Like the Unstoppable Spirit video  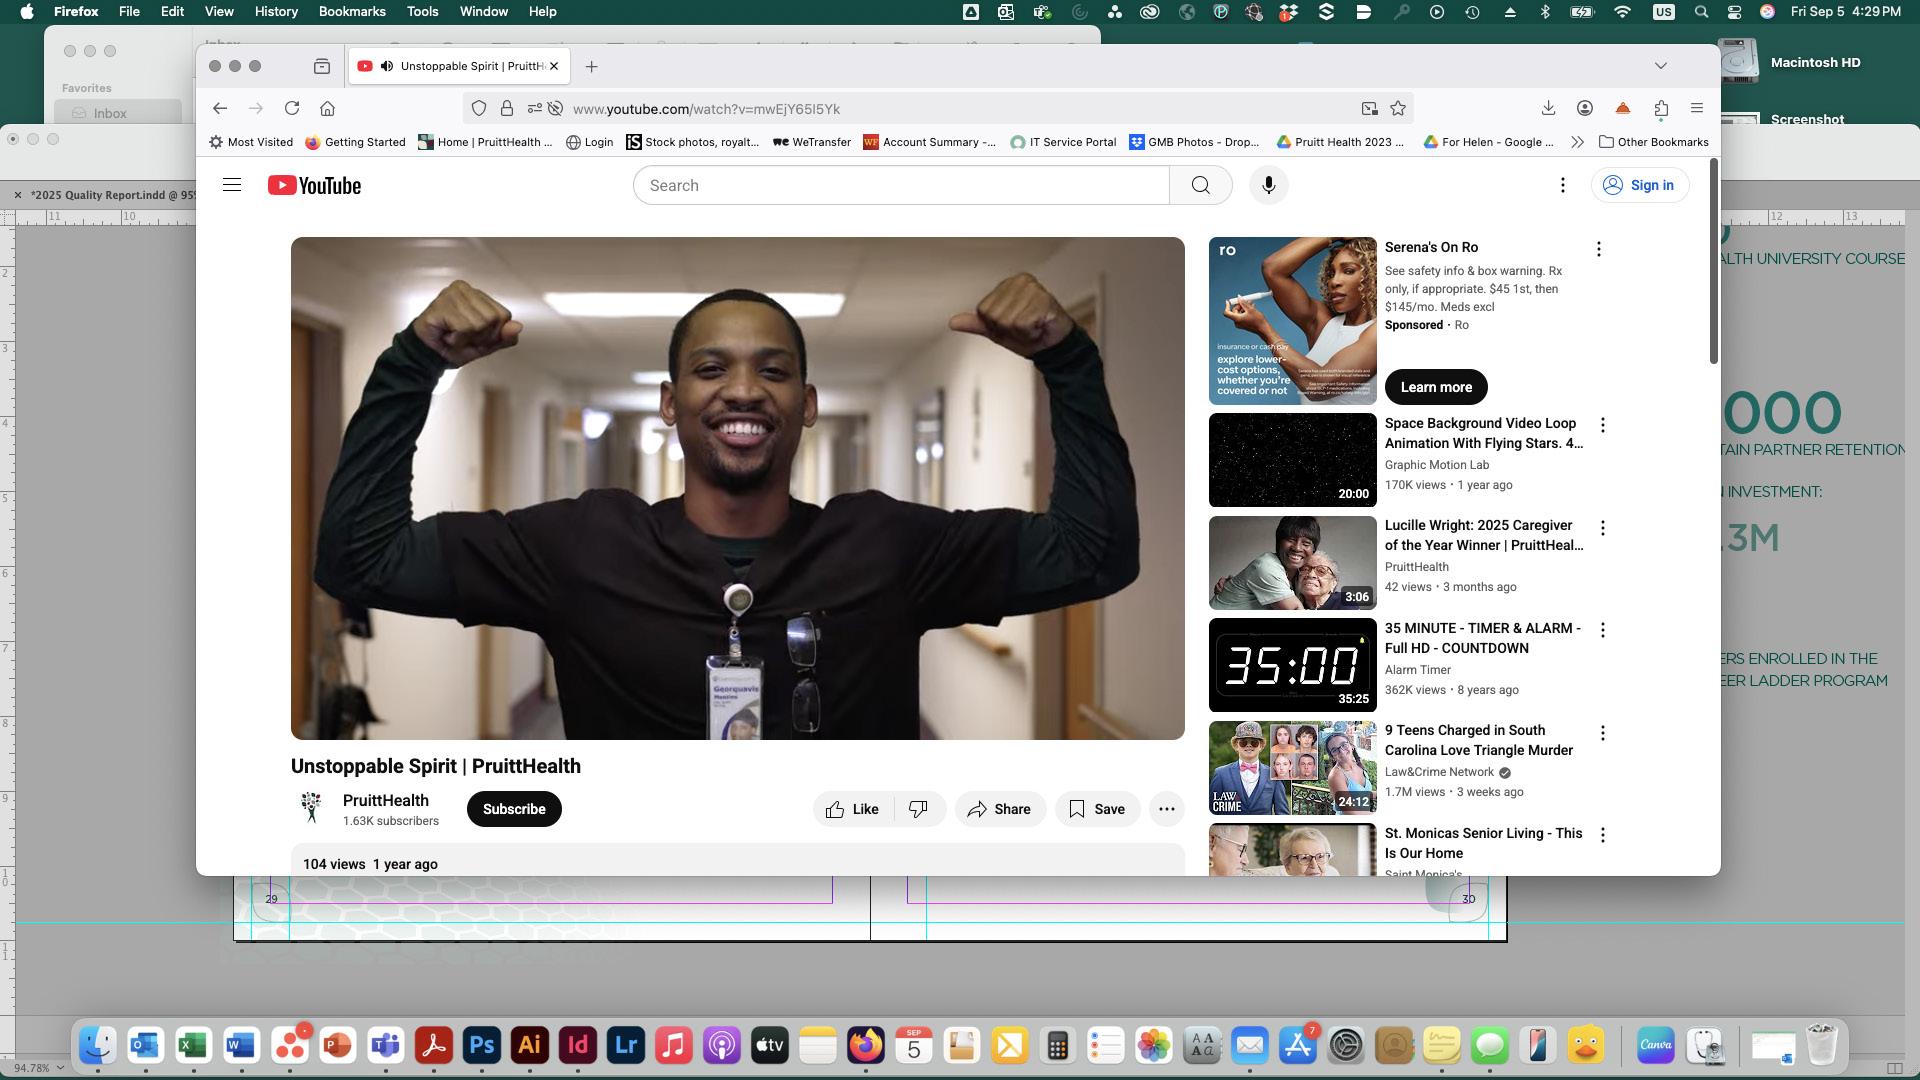click(x=853, y=809)
